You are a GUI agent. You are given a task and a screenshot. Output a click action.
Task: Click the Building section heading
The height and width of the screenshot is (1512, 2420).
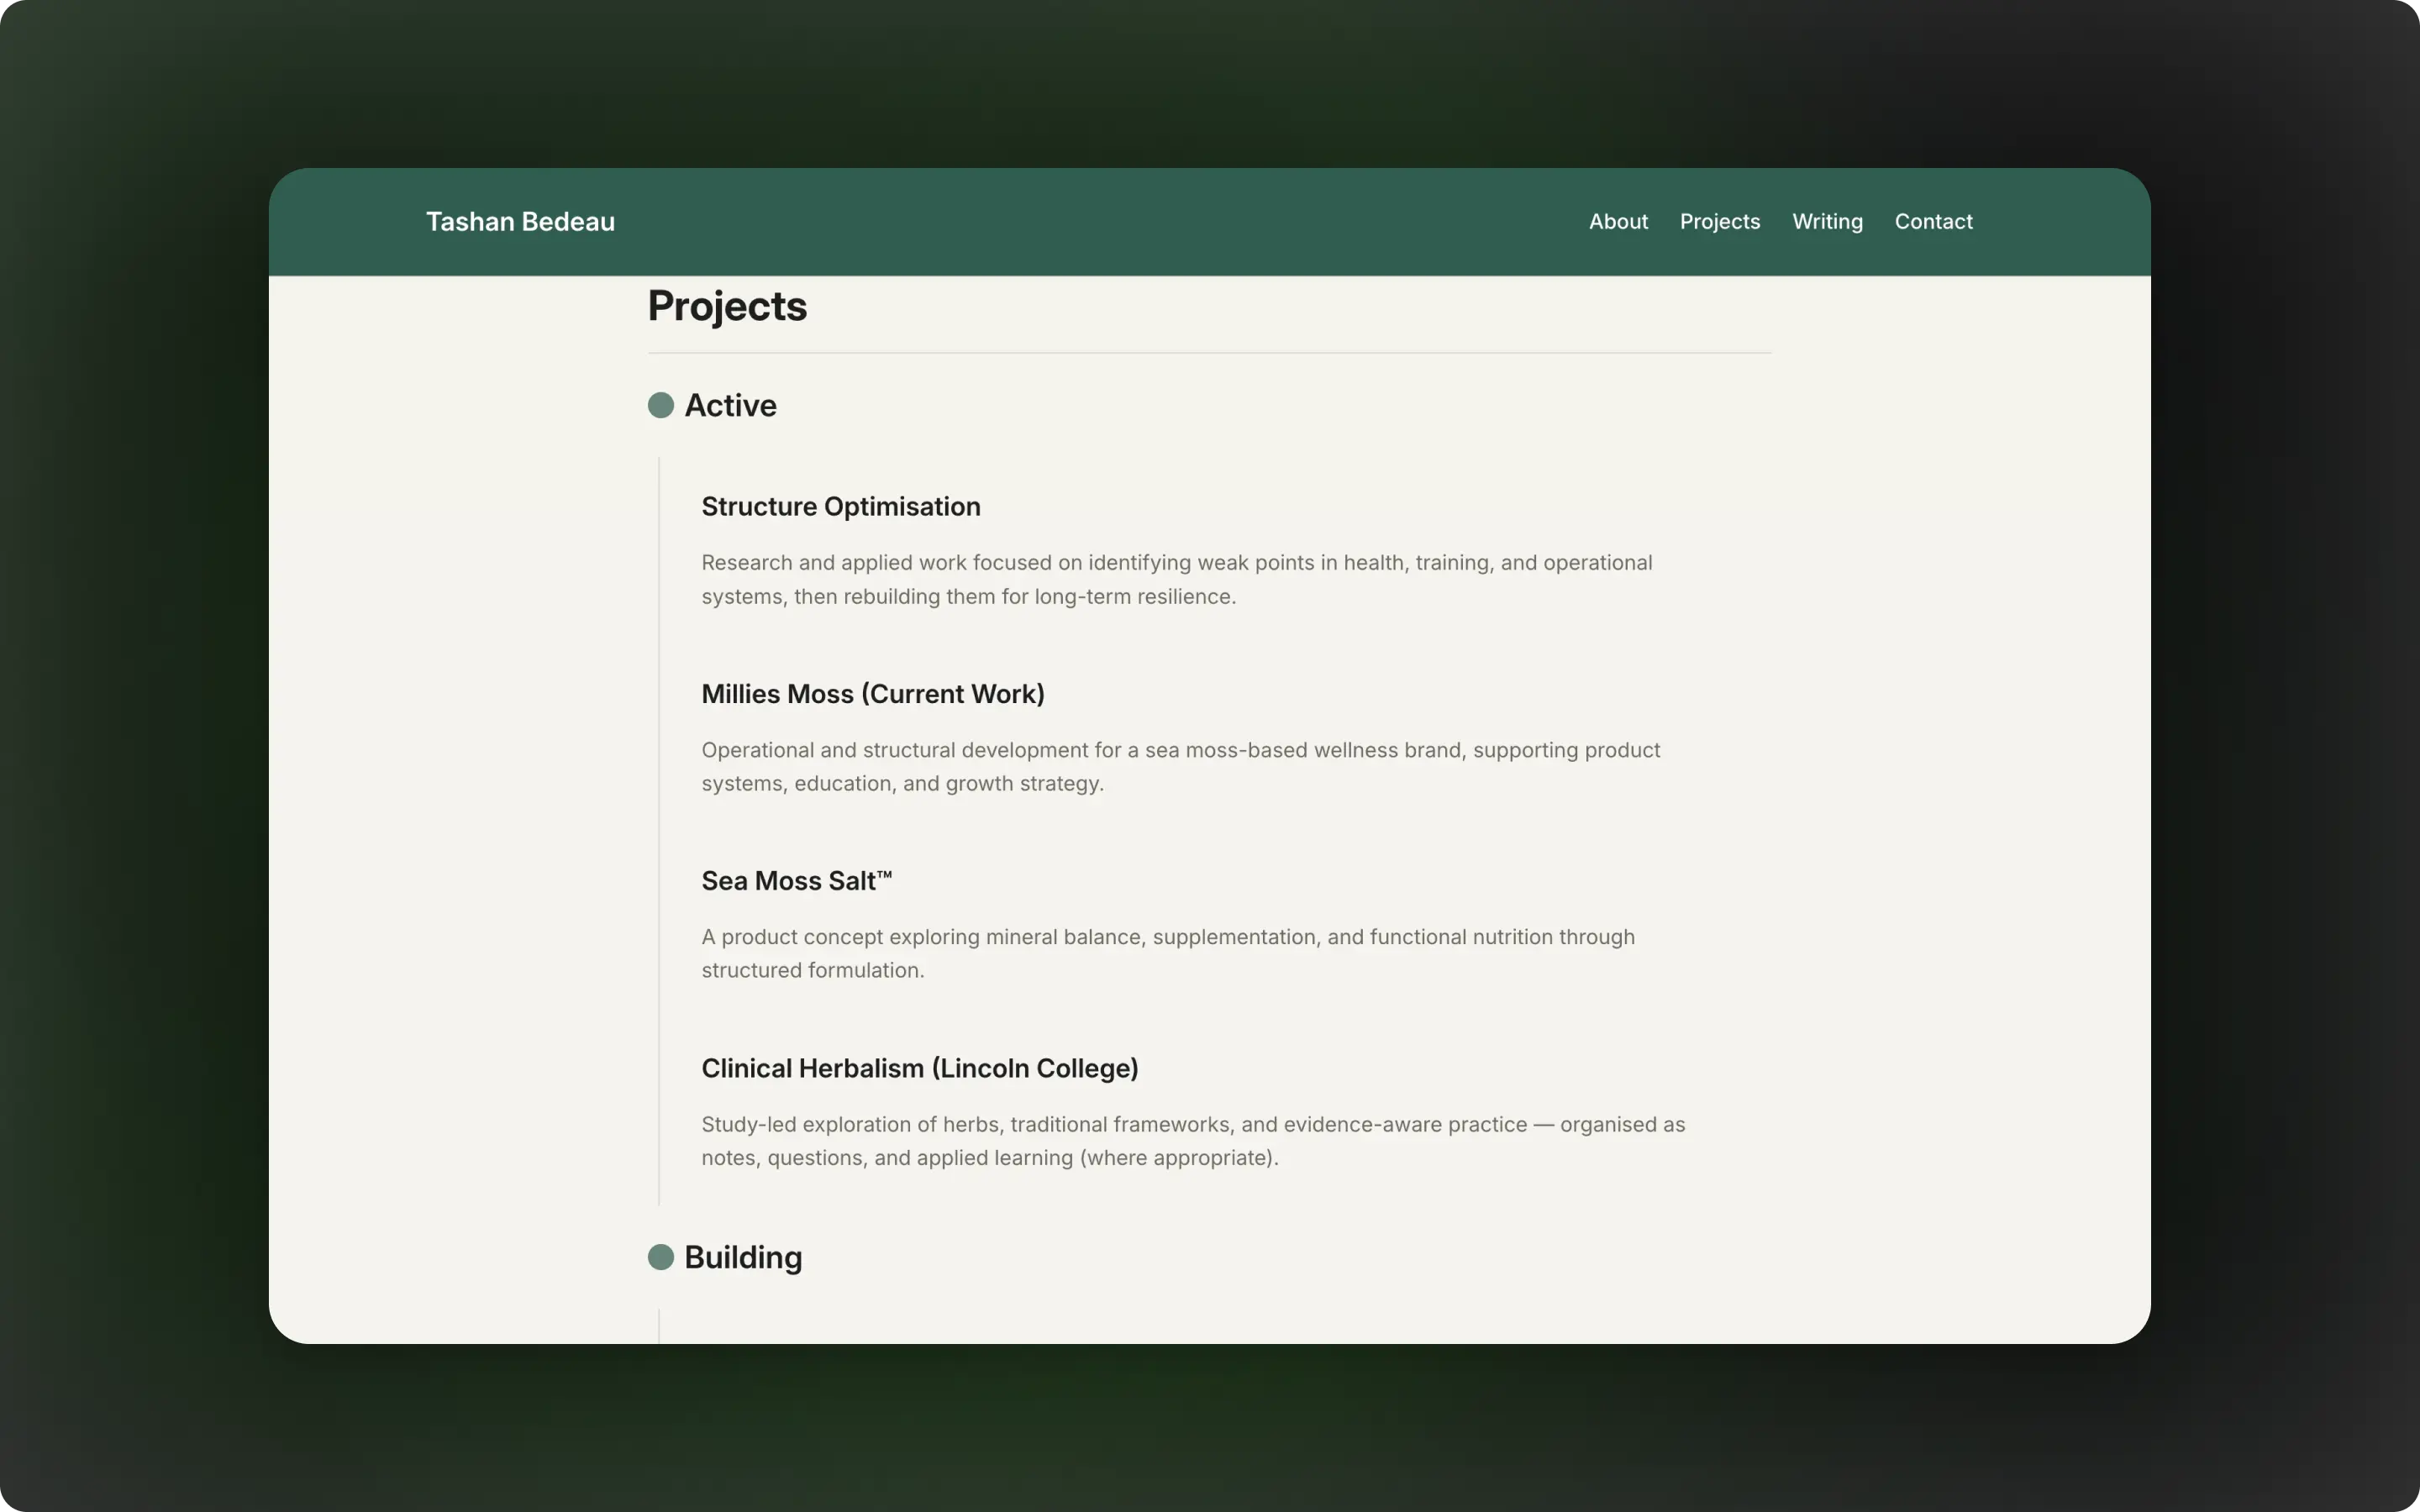(x=743, y=1257)
